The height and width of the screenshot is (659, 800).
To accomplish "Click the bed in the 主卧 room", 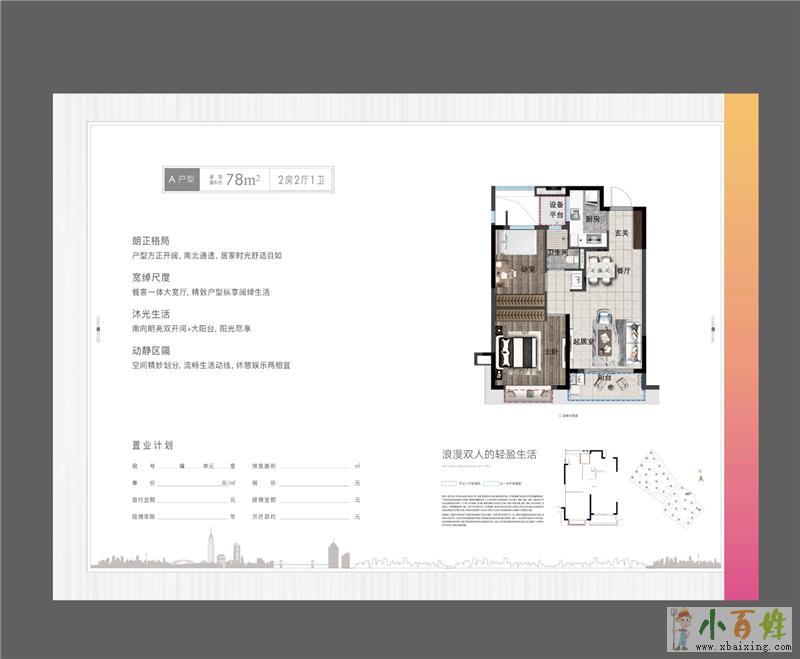I will [x=515, y=351].
